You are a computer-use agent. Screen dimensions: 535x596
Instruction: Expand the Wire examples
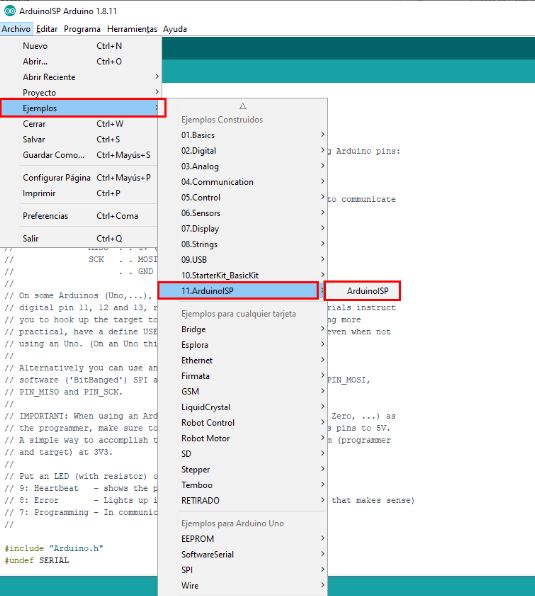coord(242,586)
